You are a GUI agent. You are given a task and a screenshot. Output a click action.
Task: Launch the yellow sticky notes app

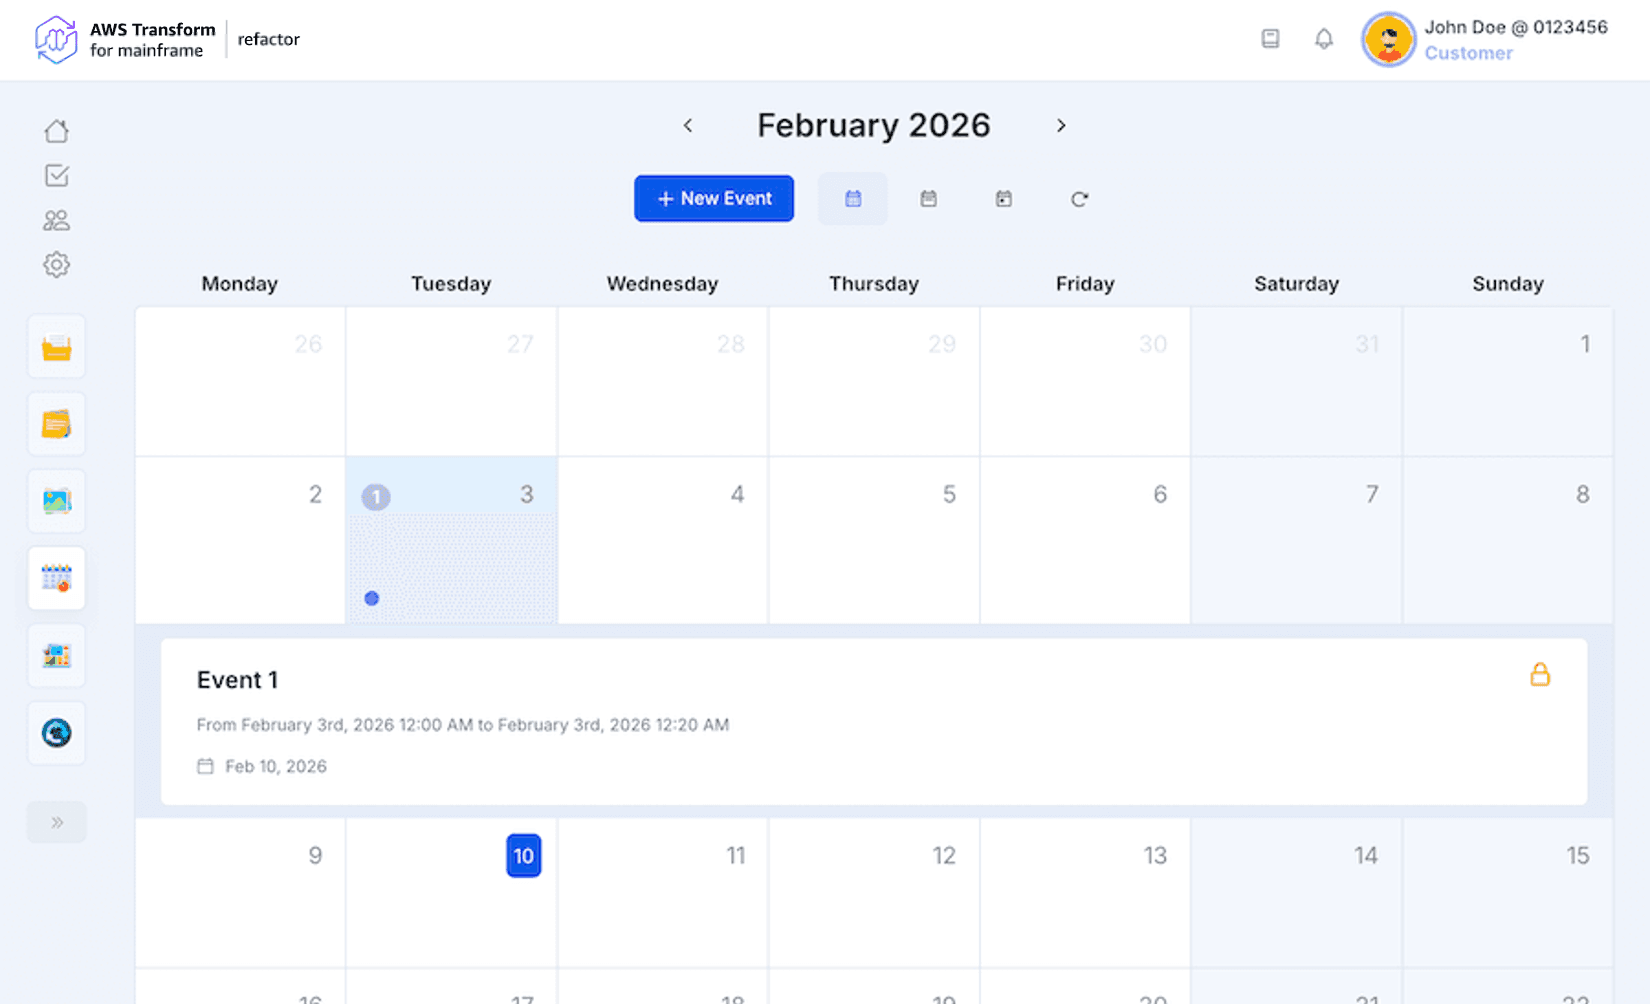pyautogui.click(x=57, y=424)
